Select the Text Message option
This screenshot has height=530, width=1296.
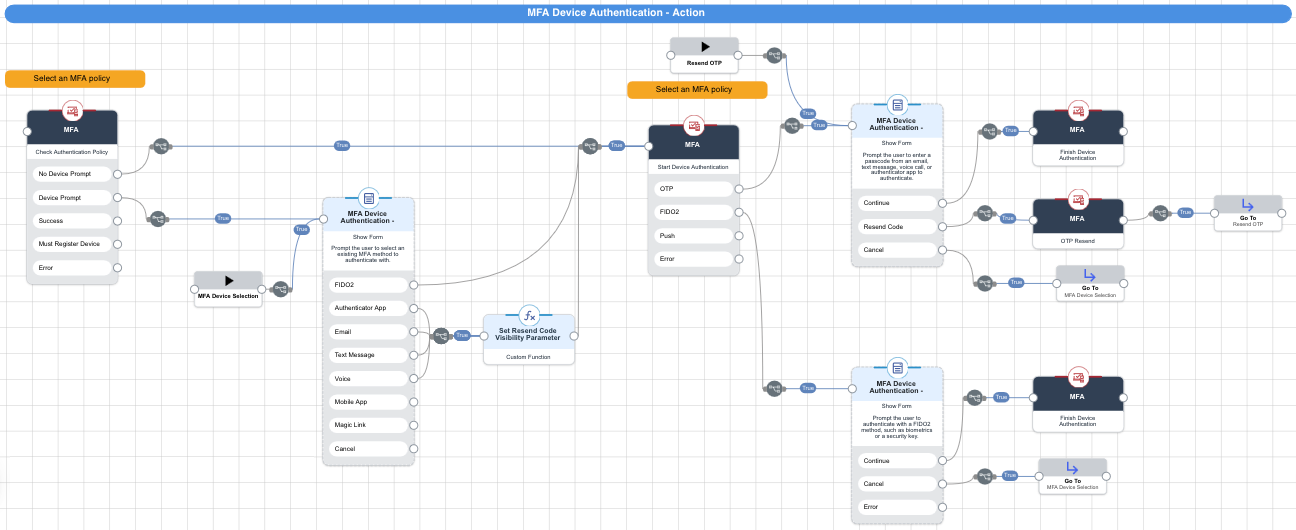tap(369, 355)
